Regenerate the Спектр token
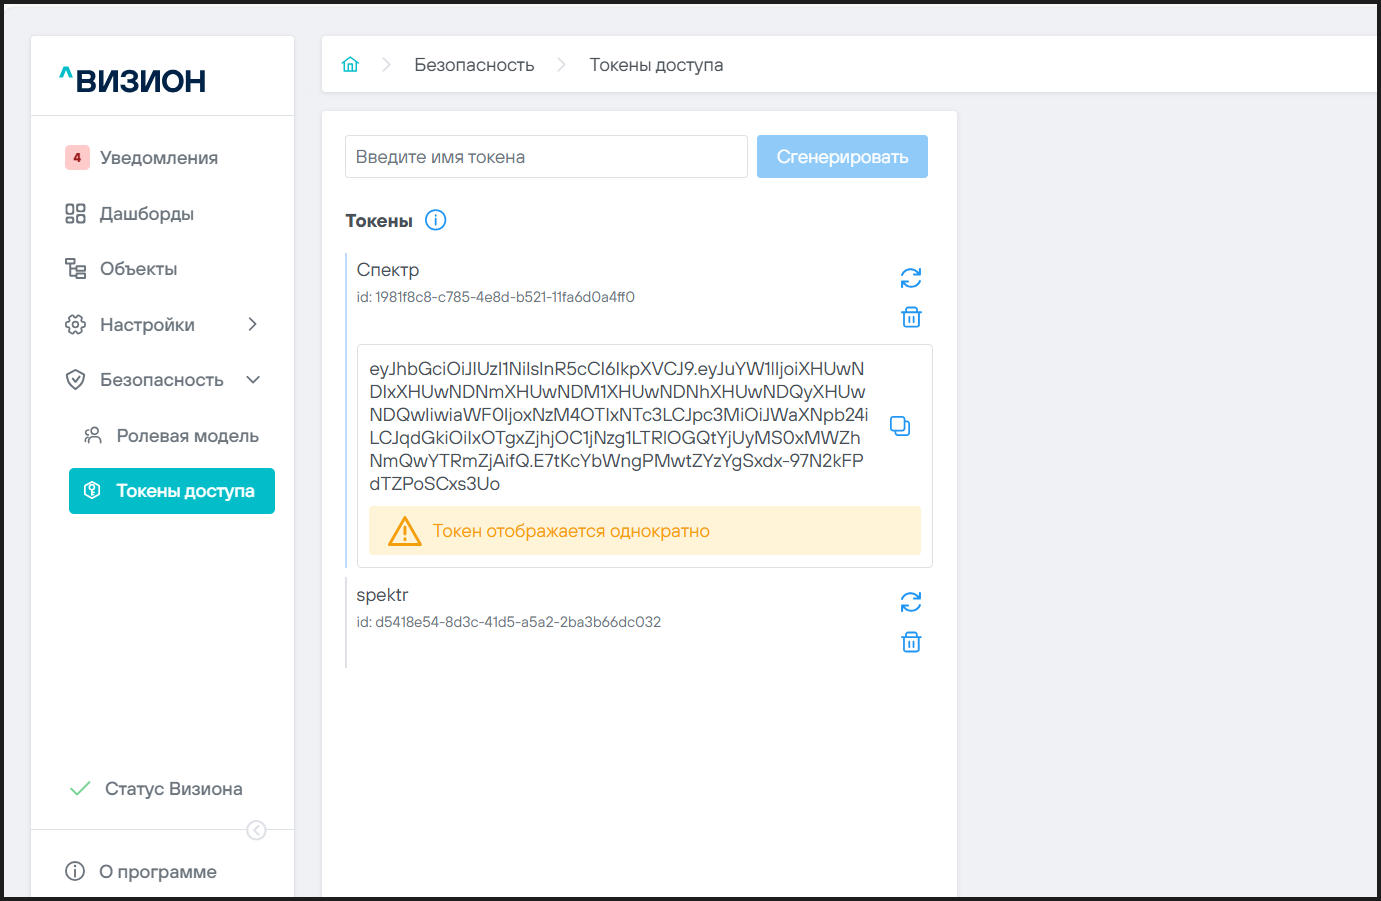The height and width of the screenshot is (901, 1381). point(911,278)
